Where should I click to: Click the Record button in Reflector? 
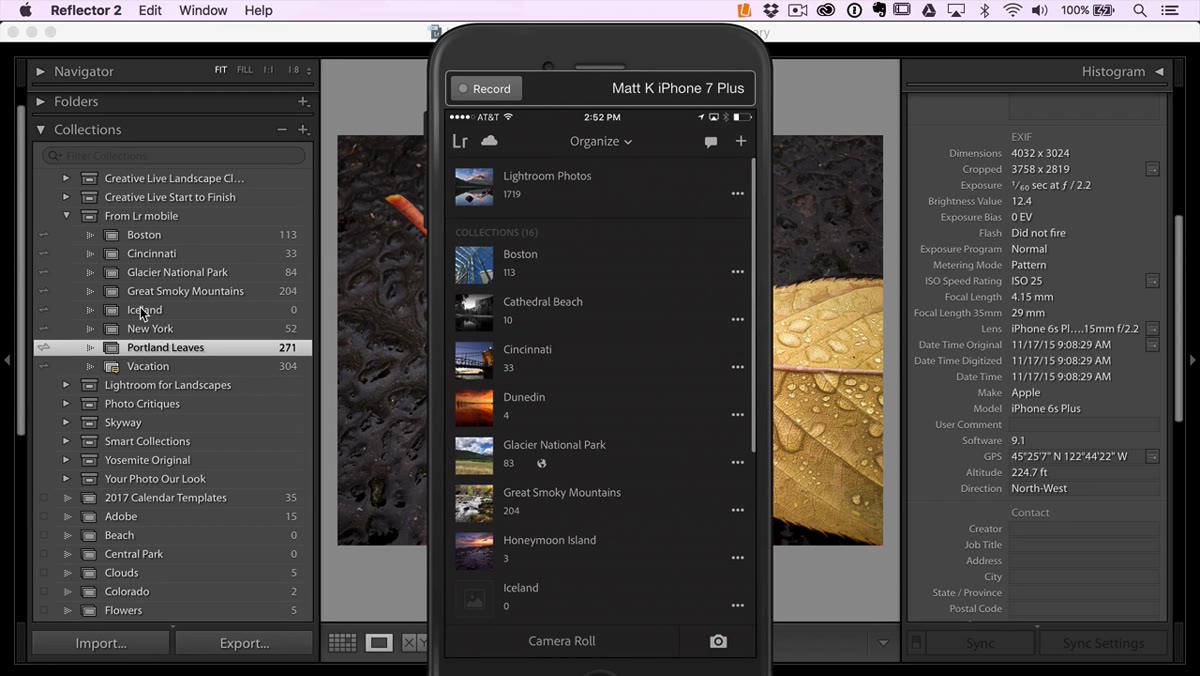pyautogui.click(x=485, y=89)
